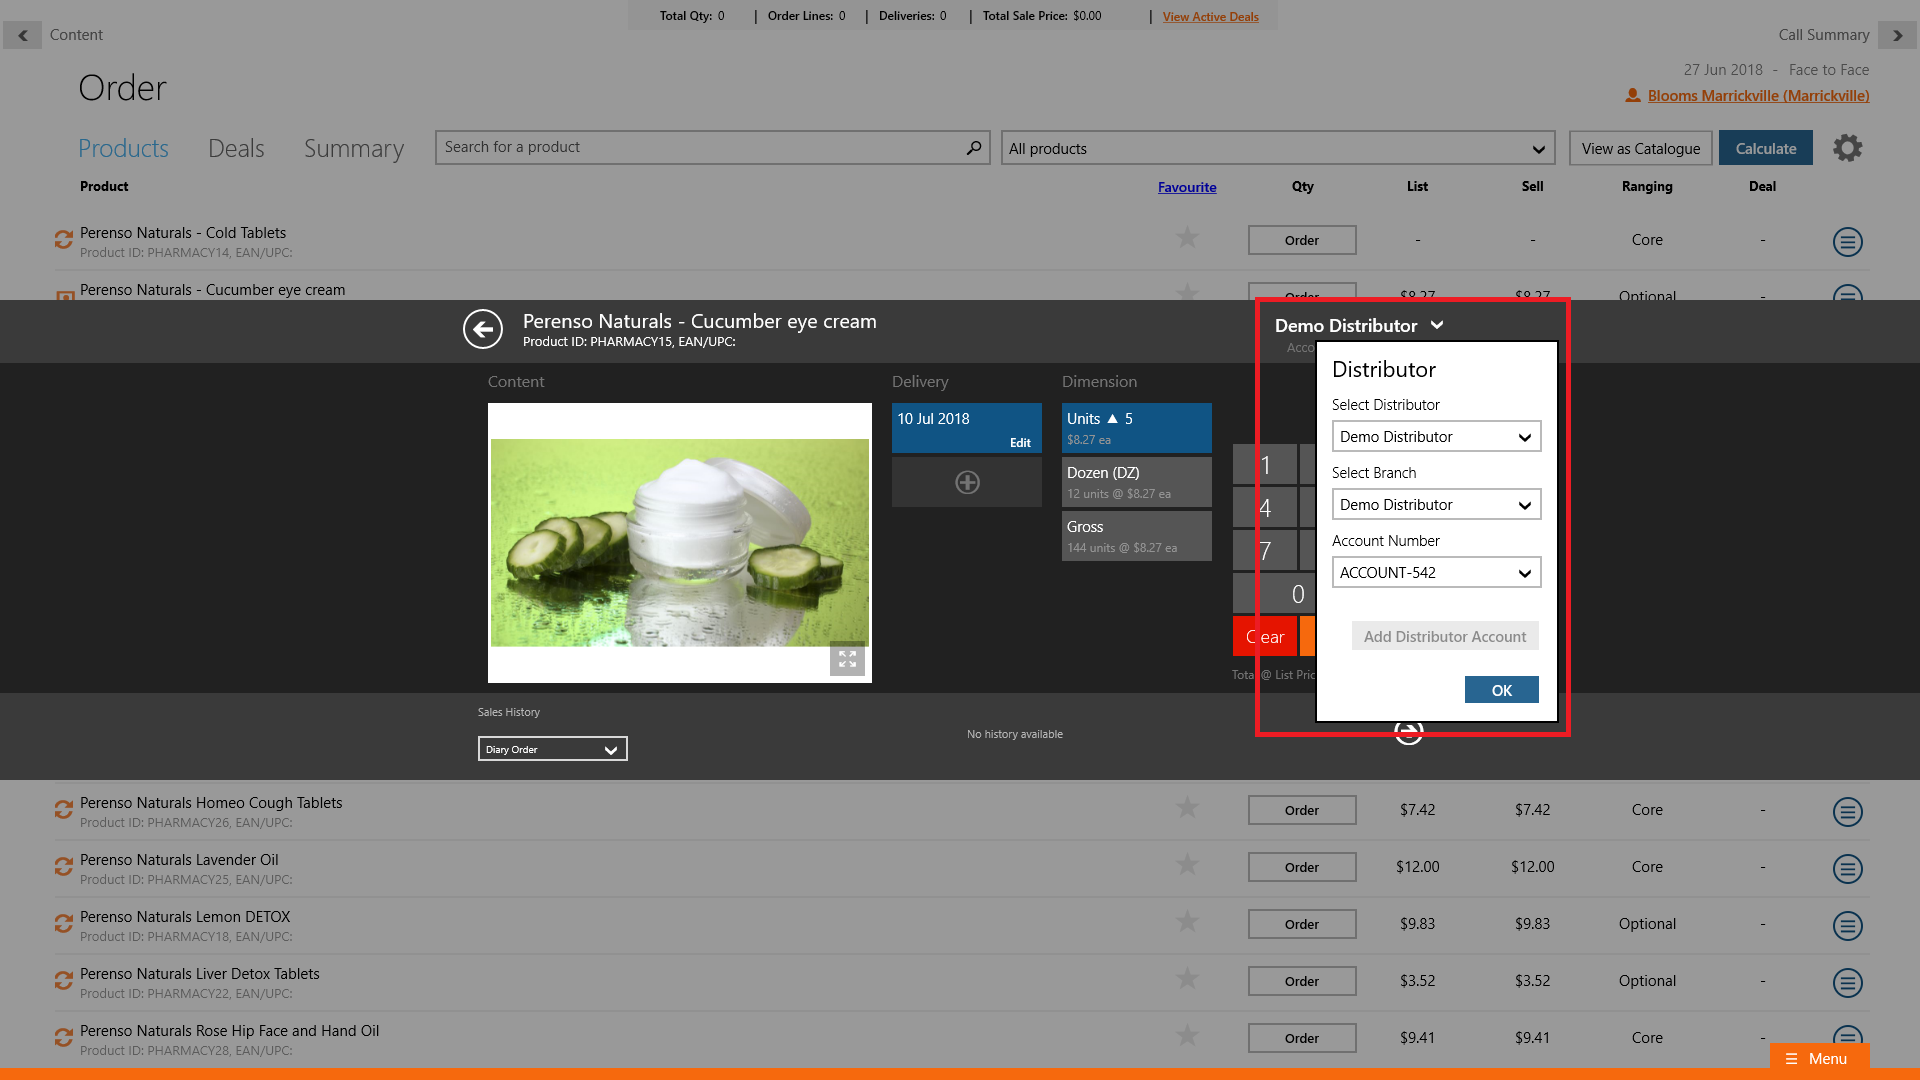This screenshot has height=1080, width=1920.
Task: Click sync icon beside Lemon DETOX
Action: coord(64,924)
